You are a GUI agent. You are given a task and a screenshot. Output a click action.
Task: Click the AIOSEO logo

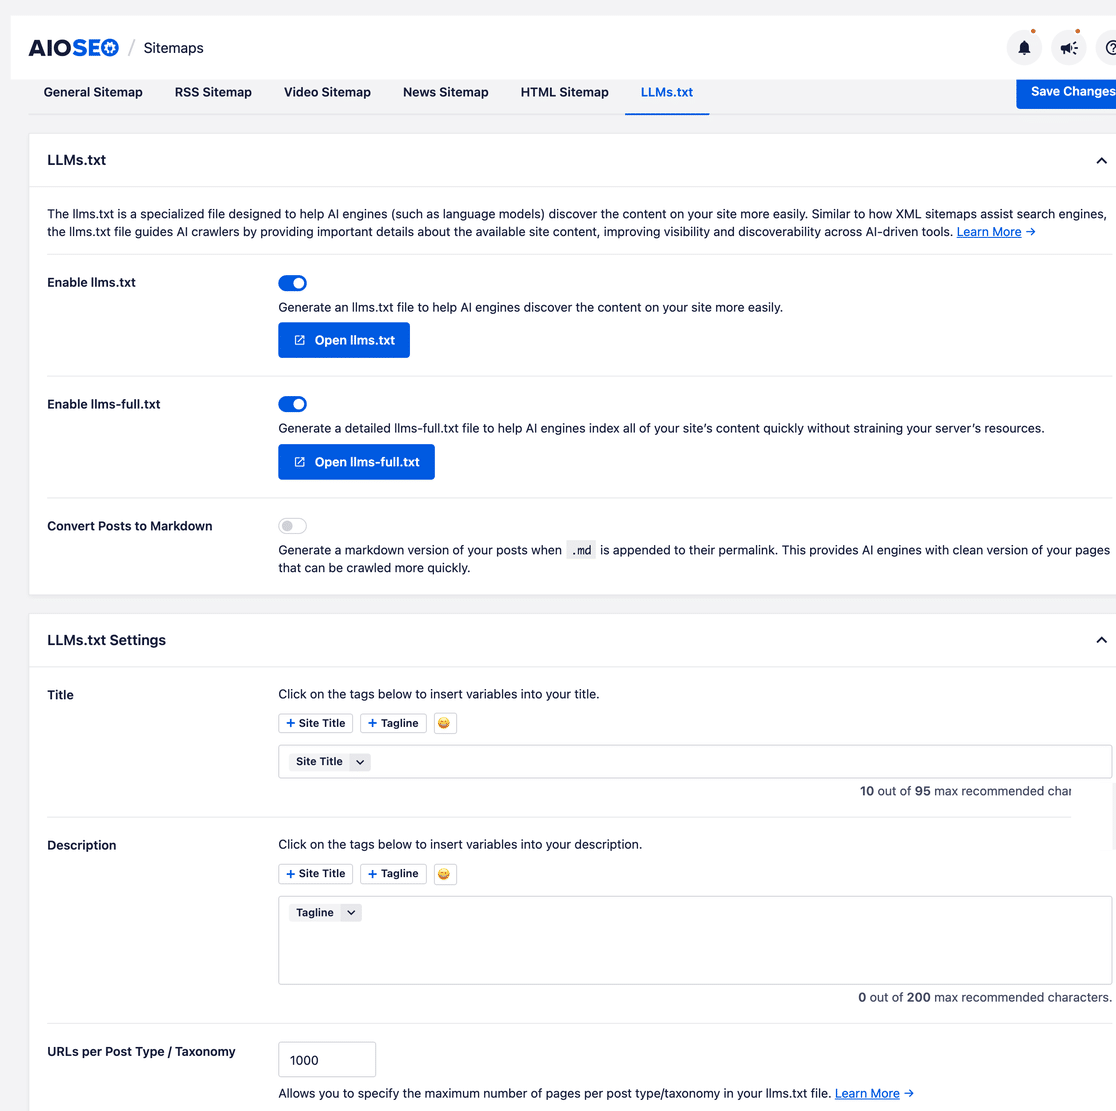(73, 48)
